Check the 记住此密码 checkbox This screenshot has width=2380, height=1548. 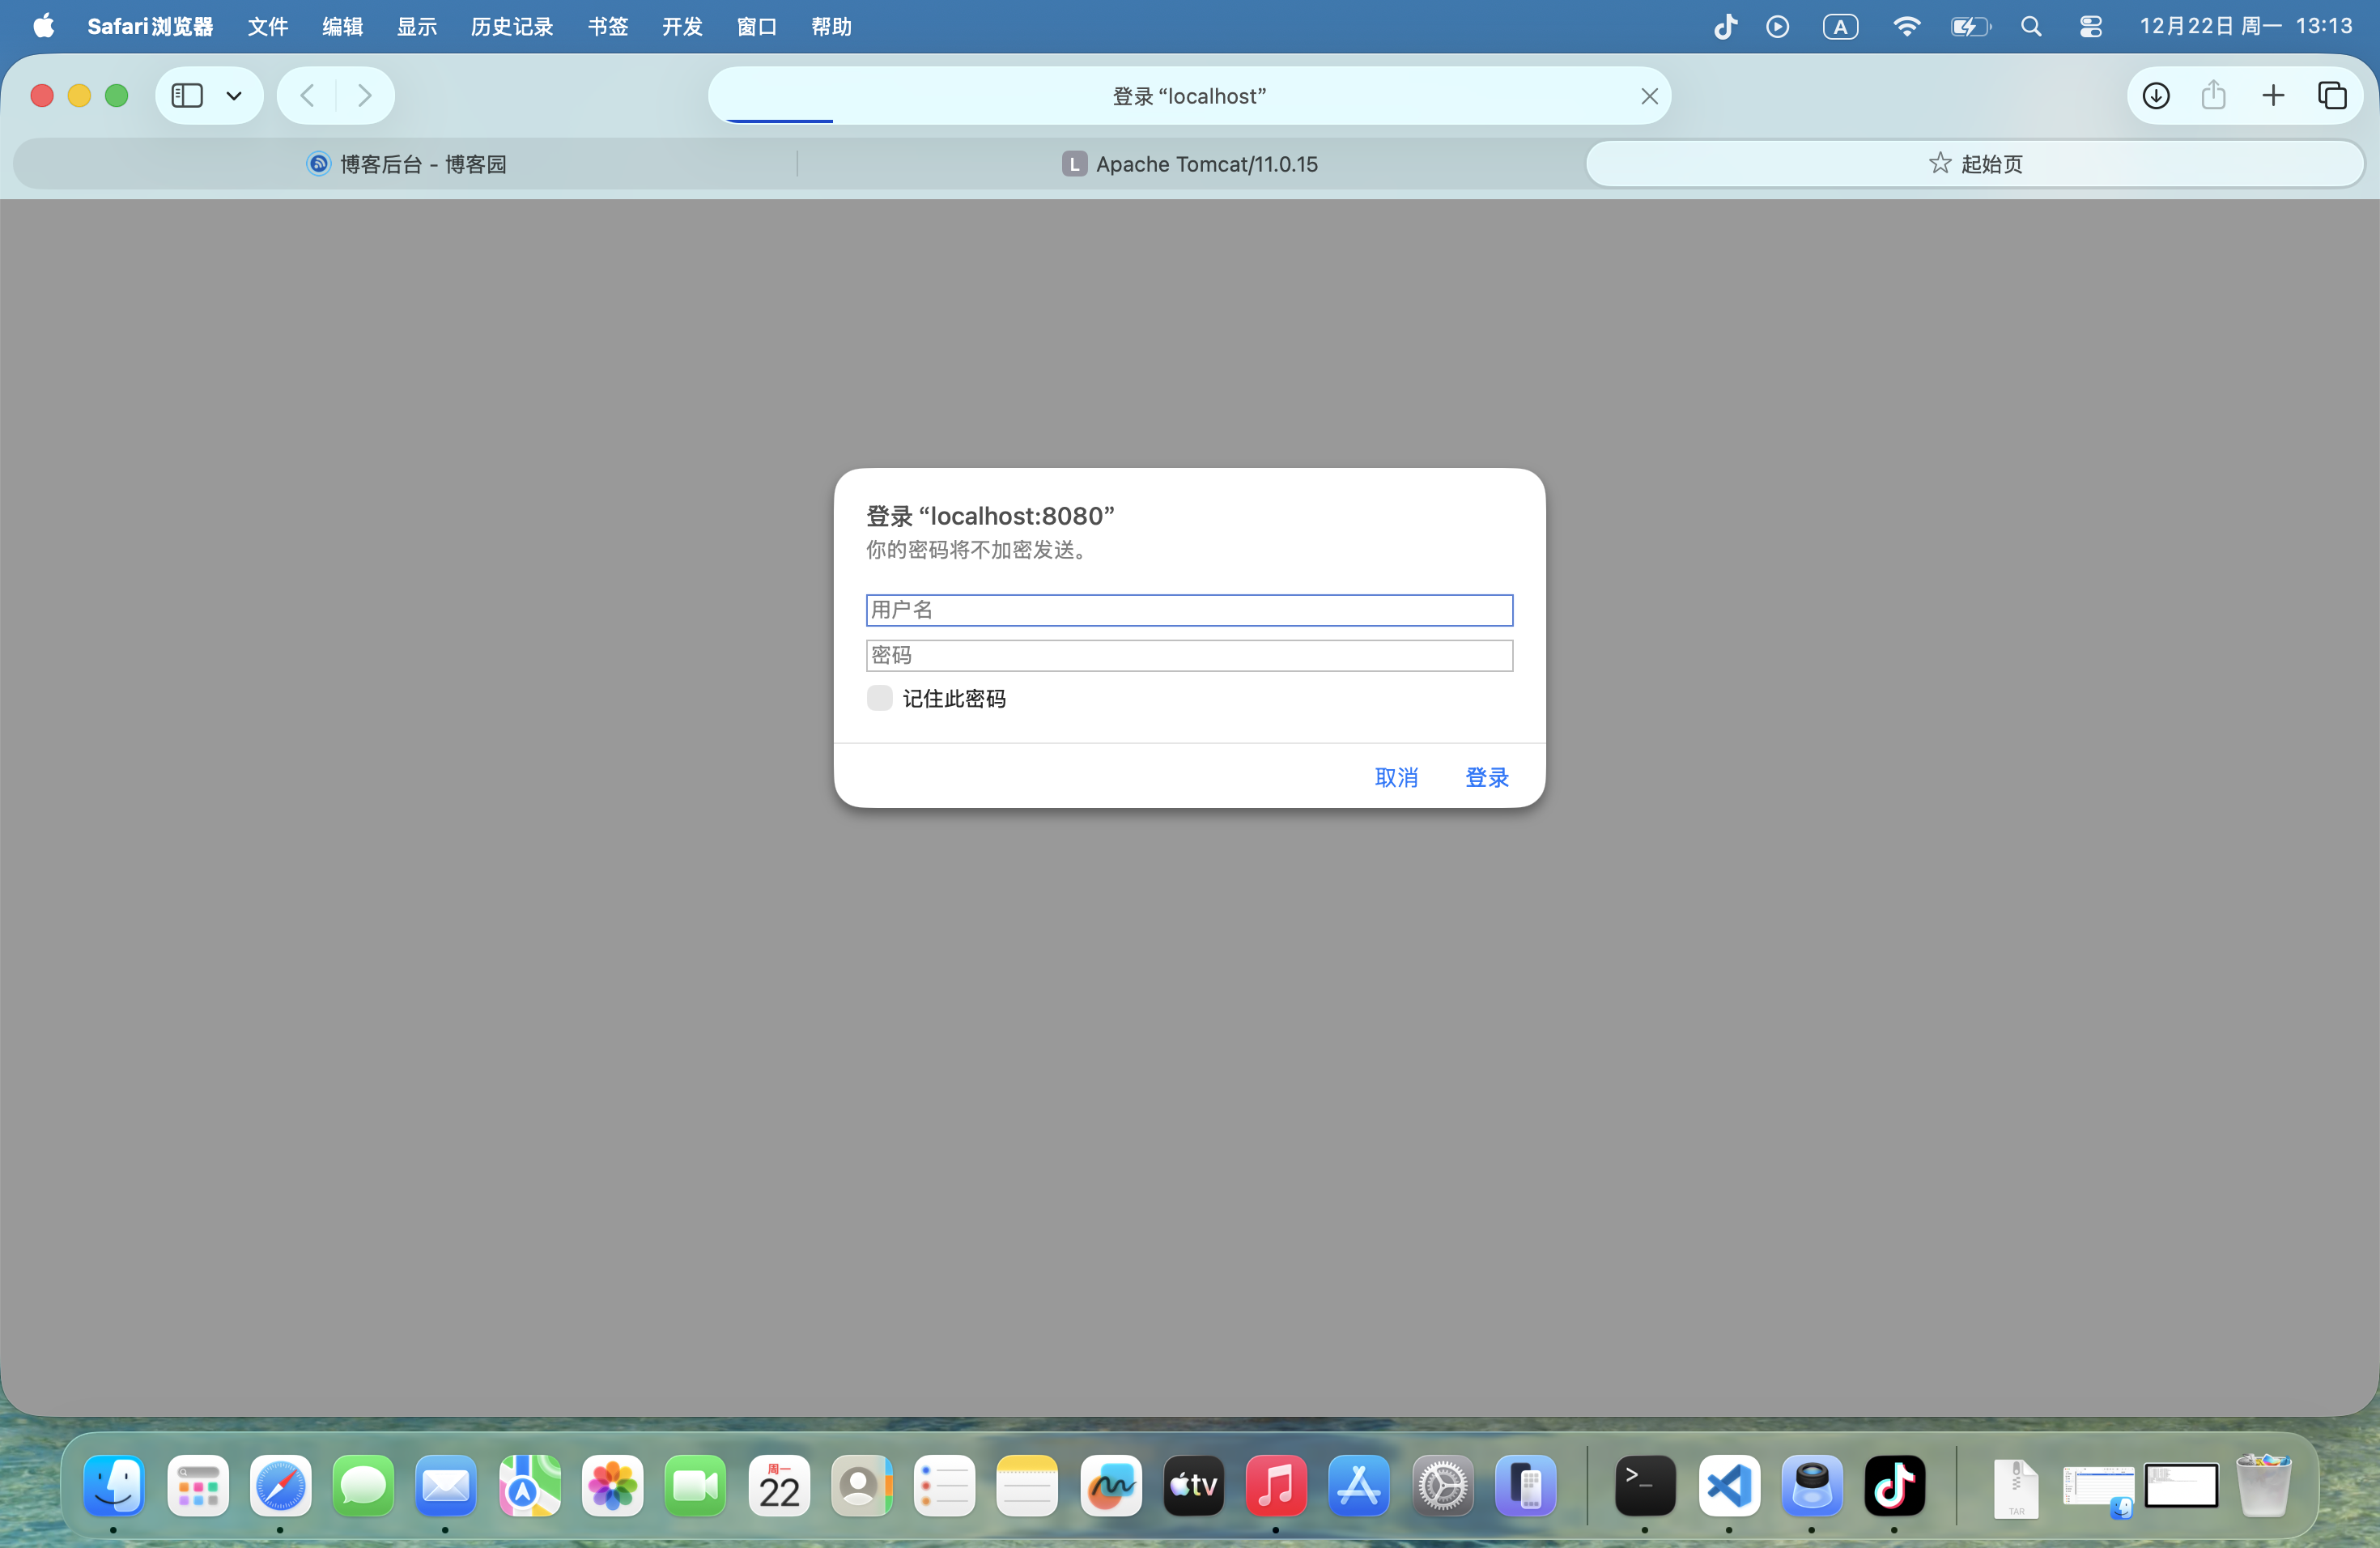pos(879,698)
